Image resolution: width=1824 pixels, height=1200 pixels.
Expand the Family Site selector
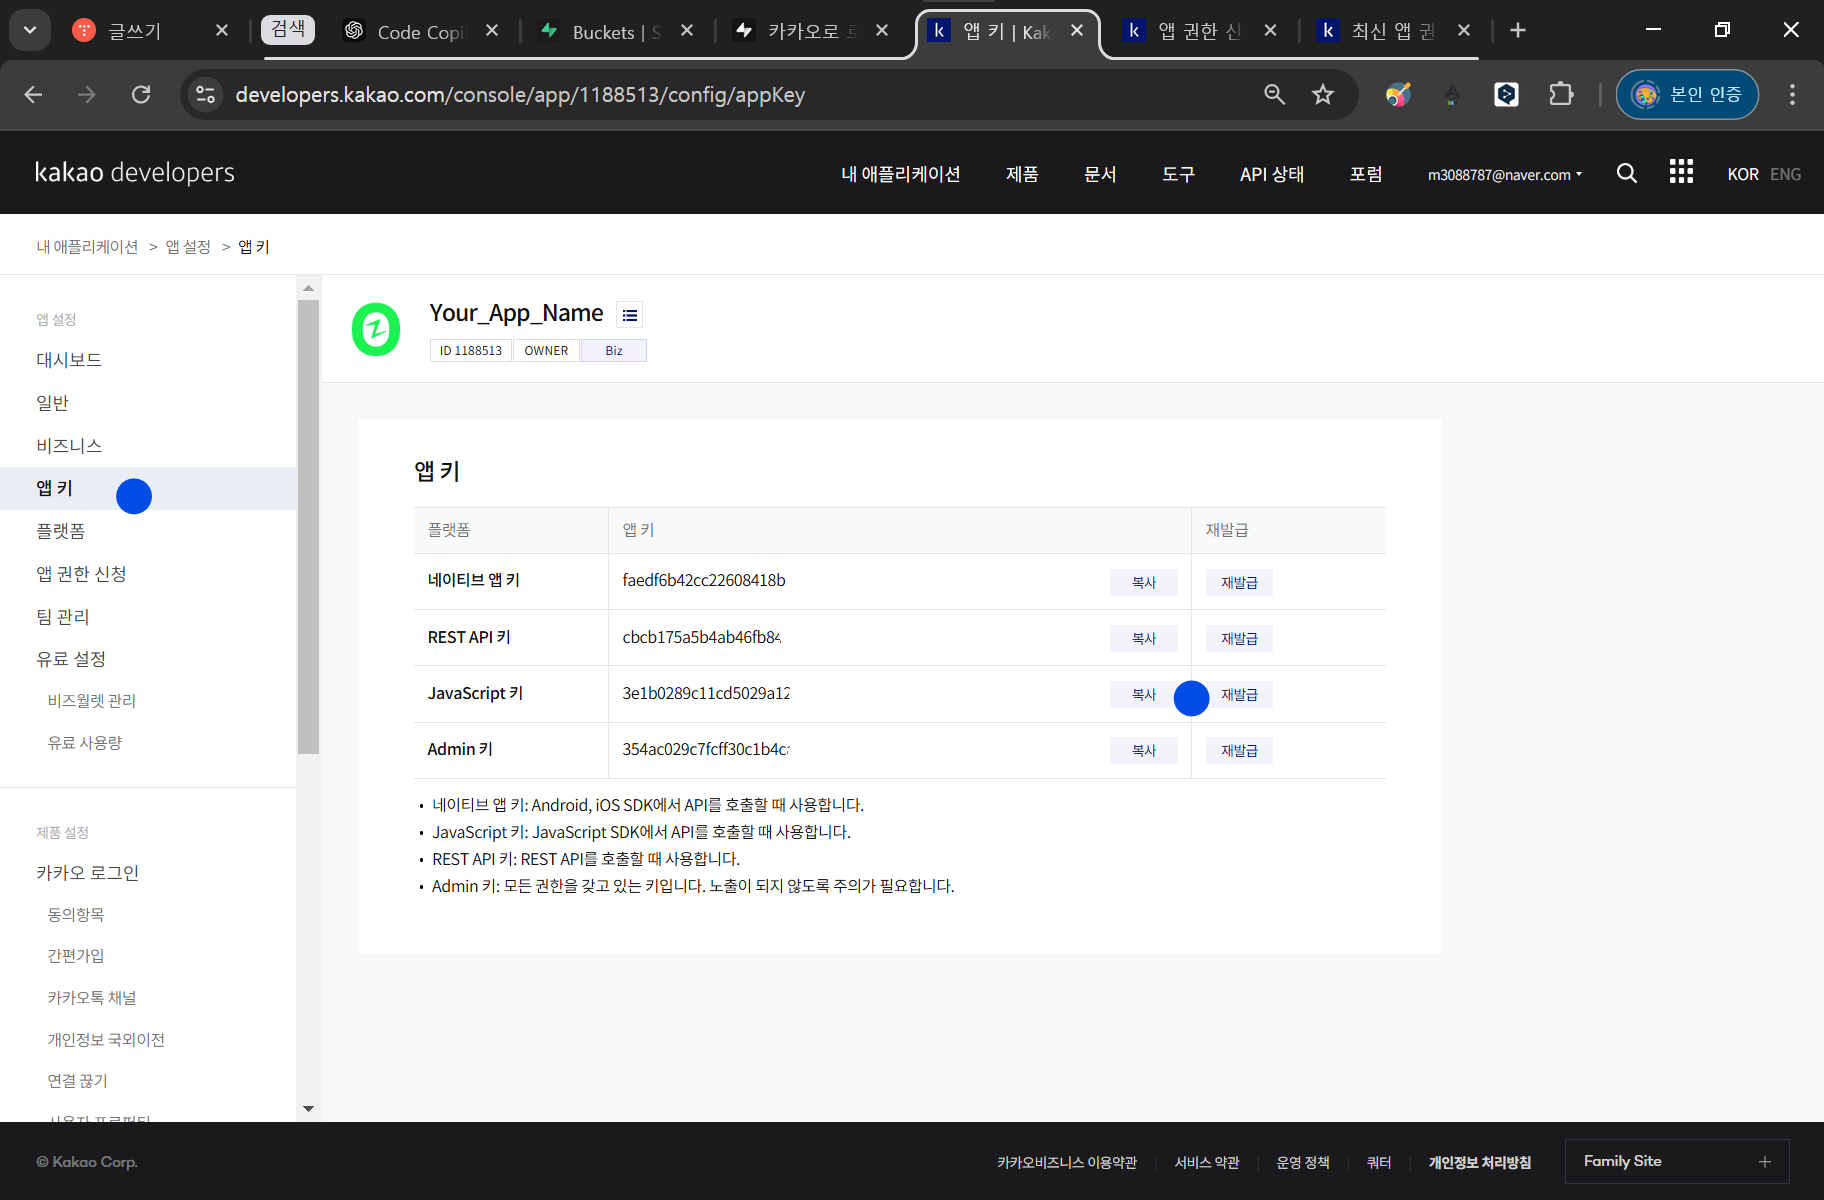click(x=1677, y=1161)
